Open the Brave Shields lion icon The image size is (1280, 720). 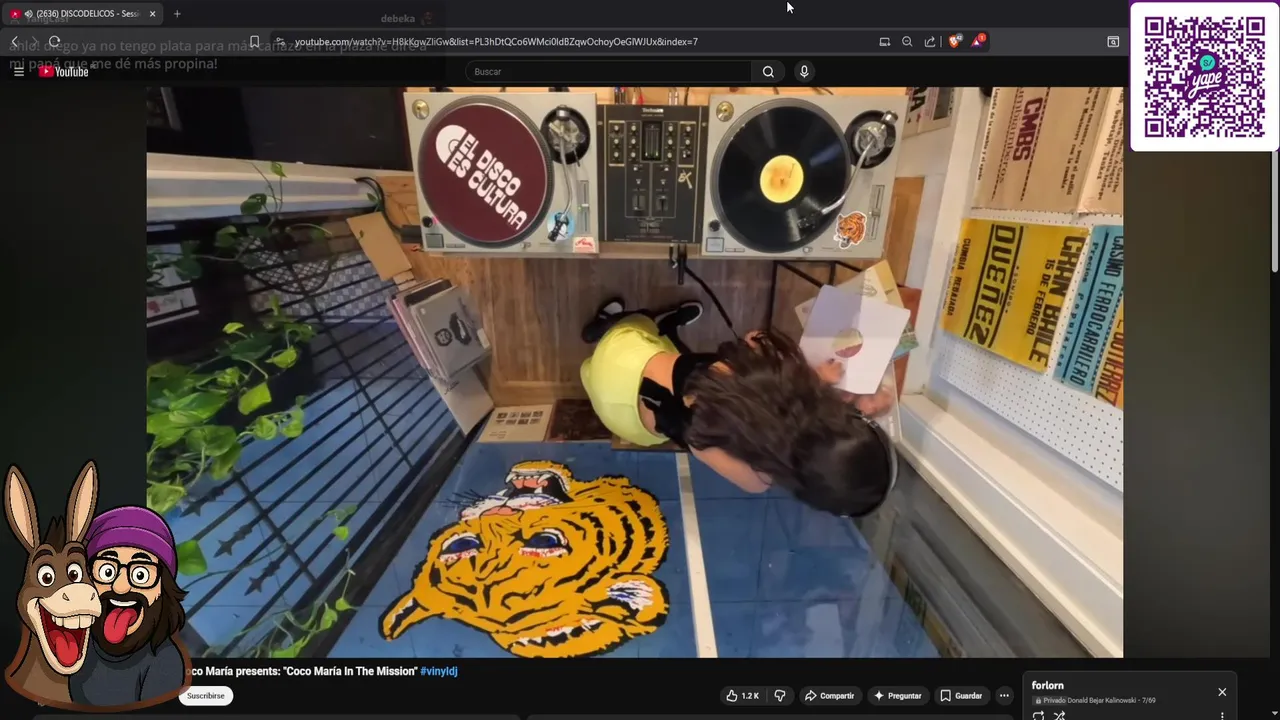(954, 42)
